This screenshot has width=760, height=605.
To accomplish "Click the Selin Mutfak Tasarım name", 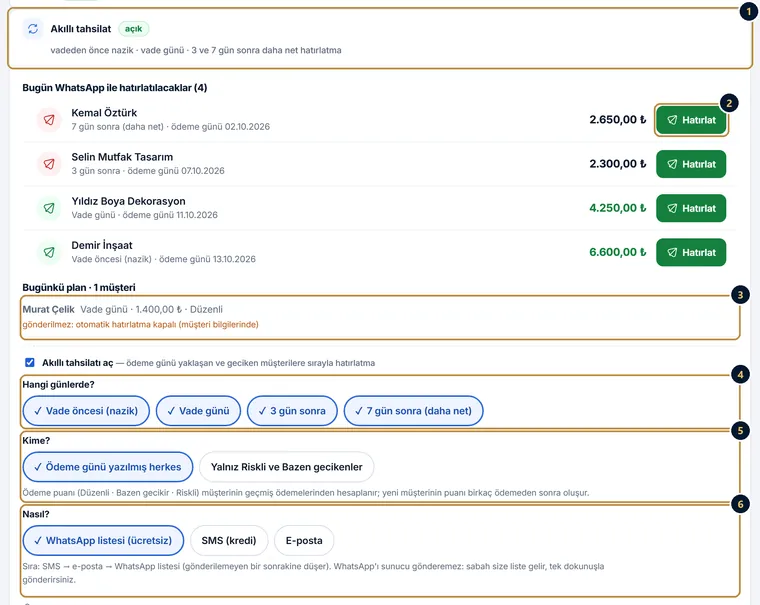I will pos(122,157).
